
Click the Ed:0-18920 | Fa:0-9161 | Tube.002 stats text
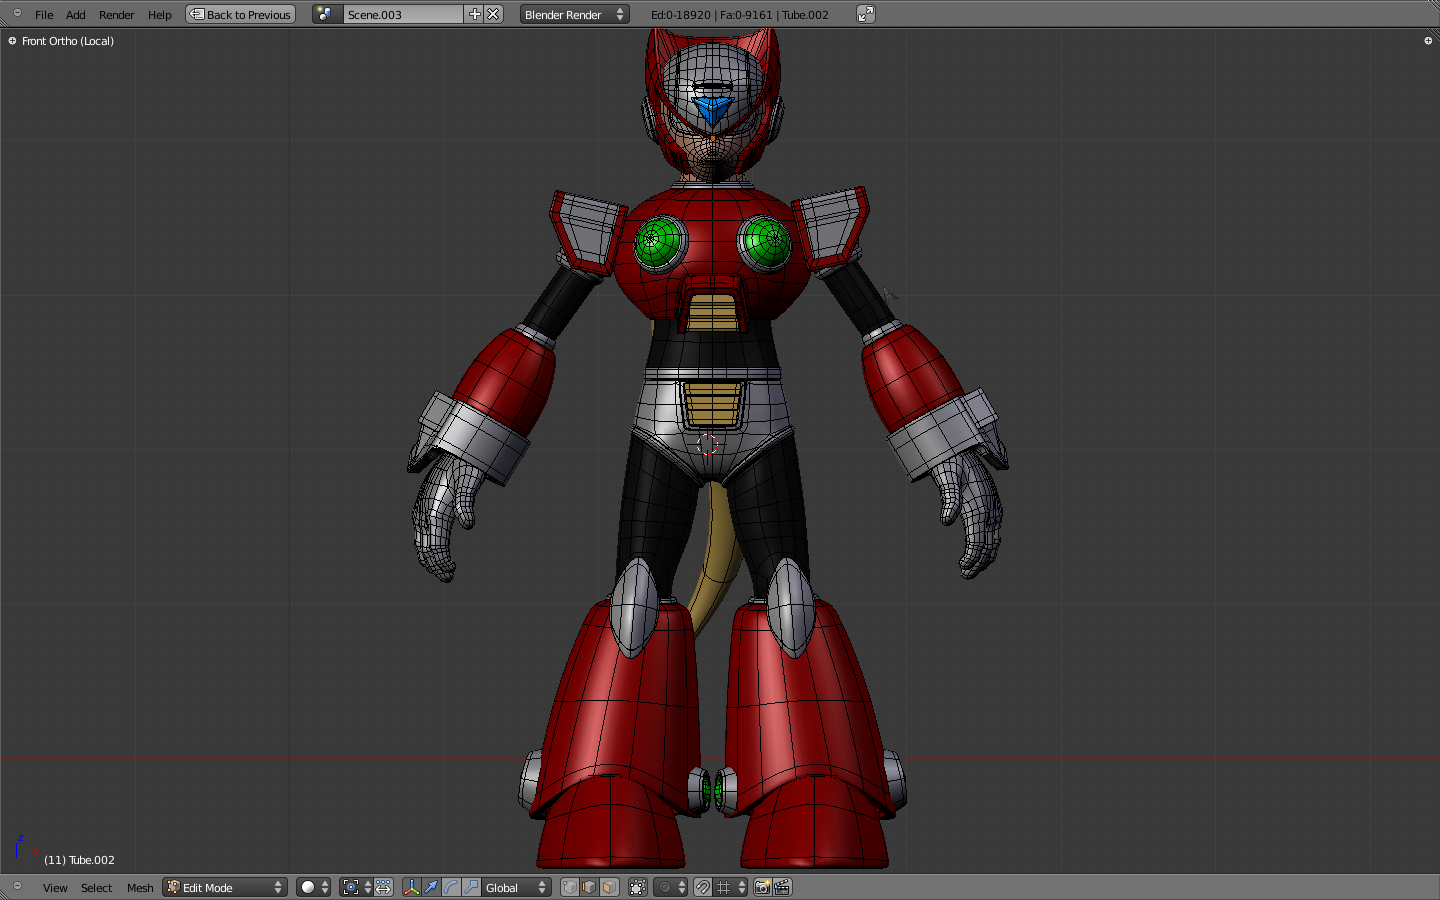tap(740, 15)
